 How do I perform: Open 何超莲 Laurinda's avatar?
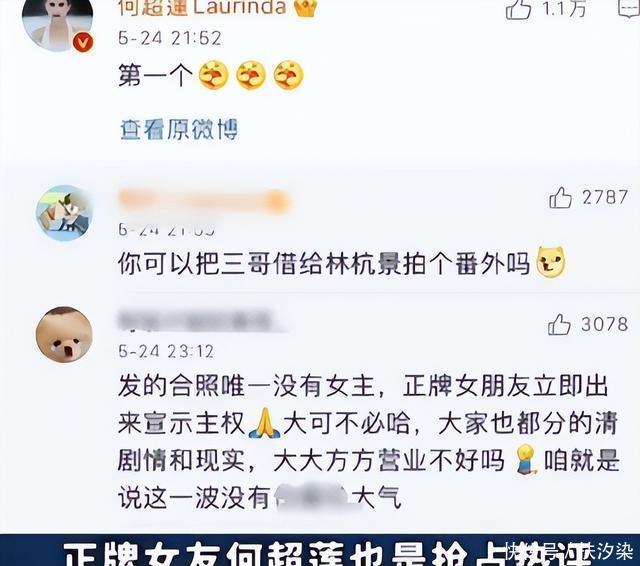(x=58, y=24)
